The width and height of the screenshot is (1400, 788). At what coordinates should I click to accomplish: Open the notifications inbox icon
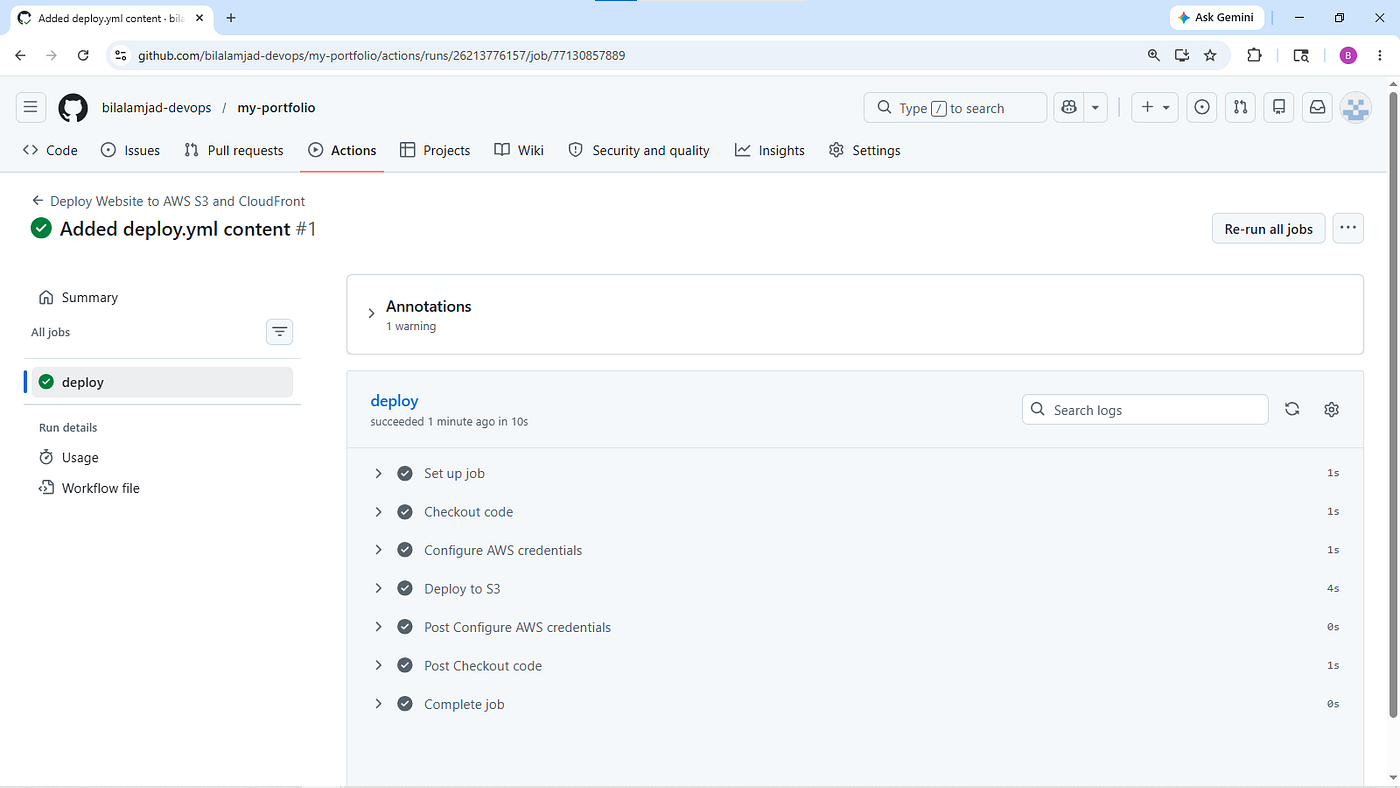[1317, 107]
